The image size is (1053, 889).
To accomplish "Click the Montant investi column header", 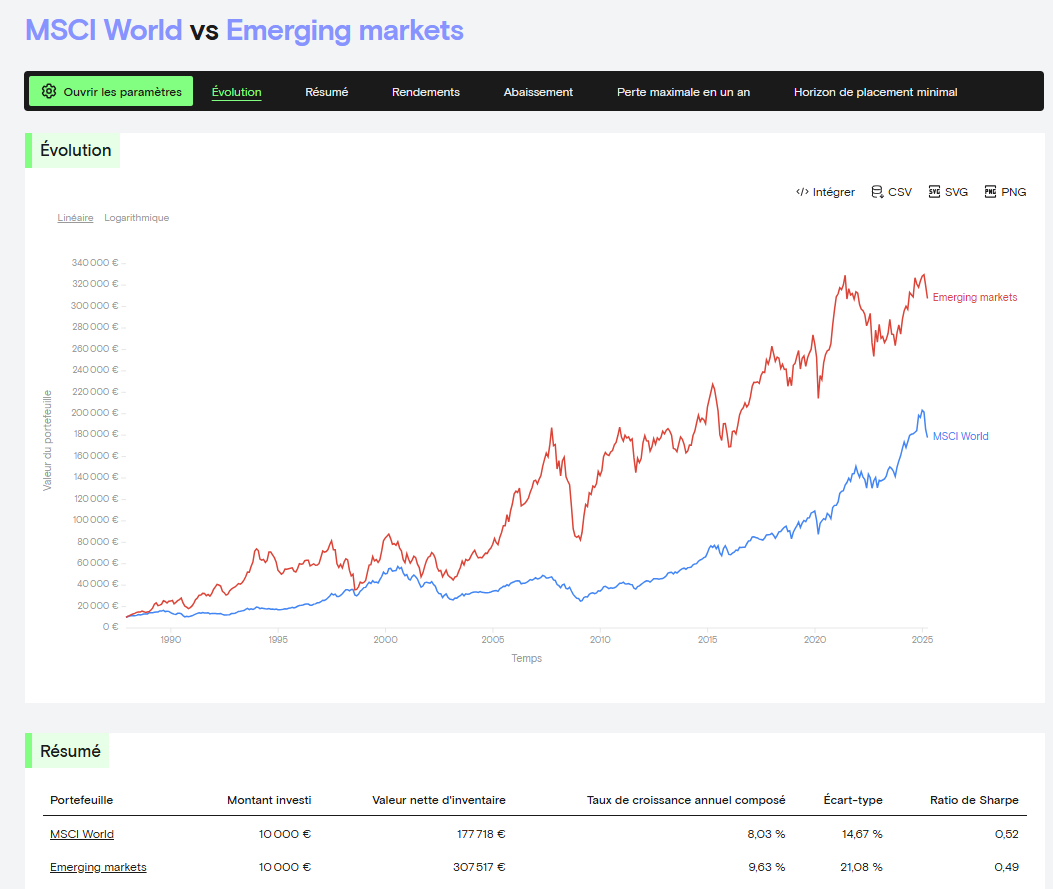I will click(269, 800).
